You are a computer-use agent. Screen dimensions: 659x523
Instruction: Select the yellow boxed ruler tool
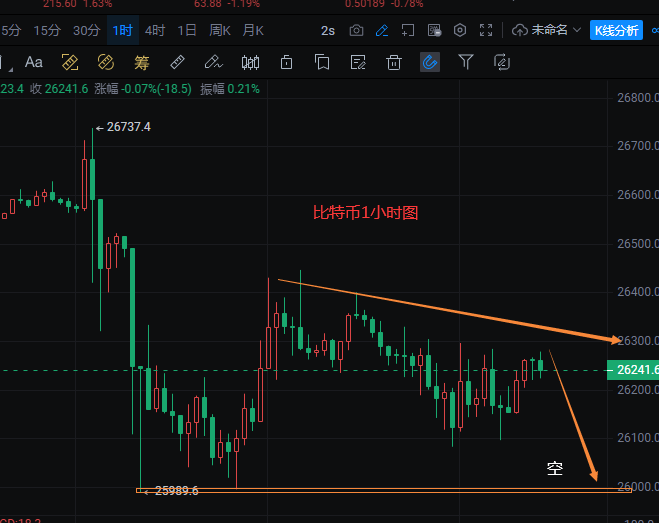[70, 62]
